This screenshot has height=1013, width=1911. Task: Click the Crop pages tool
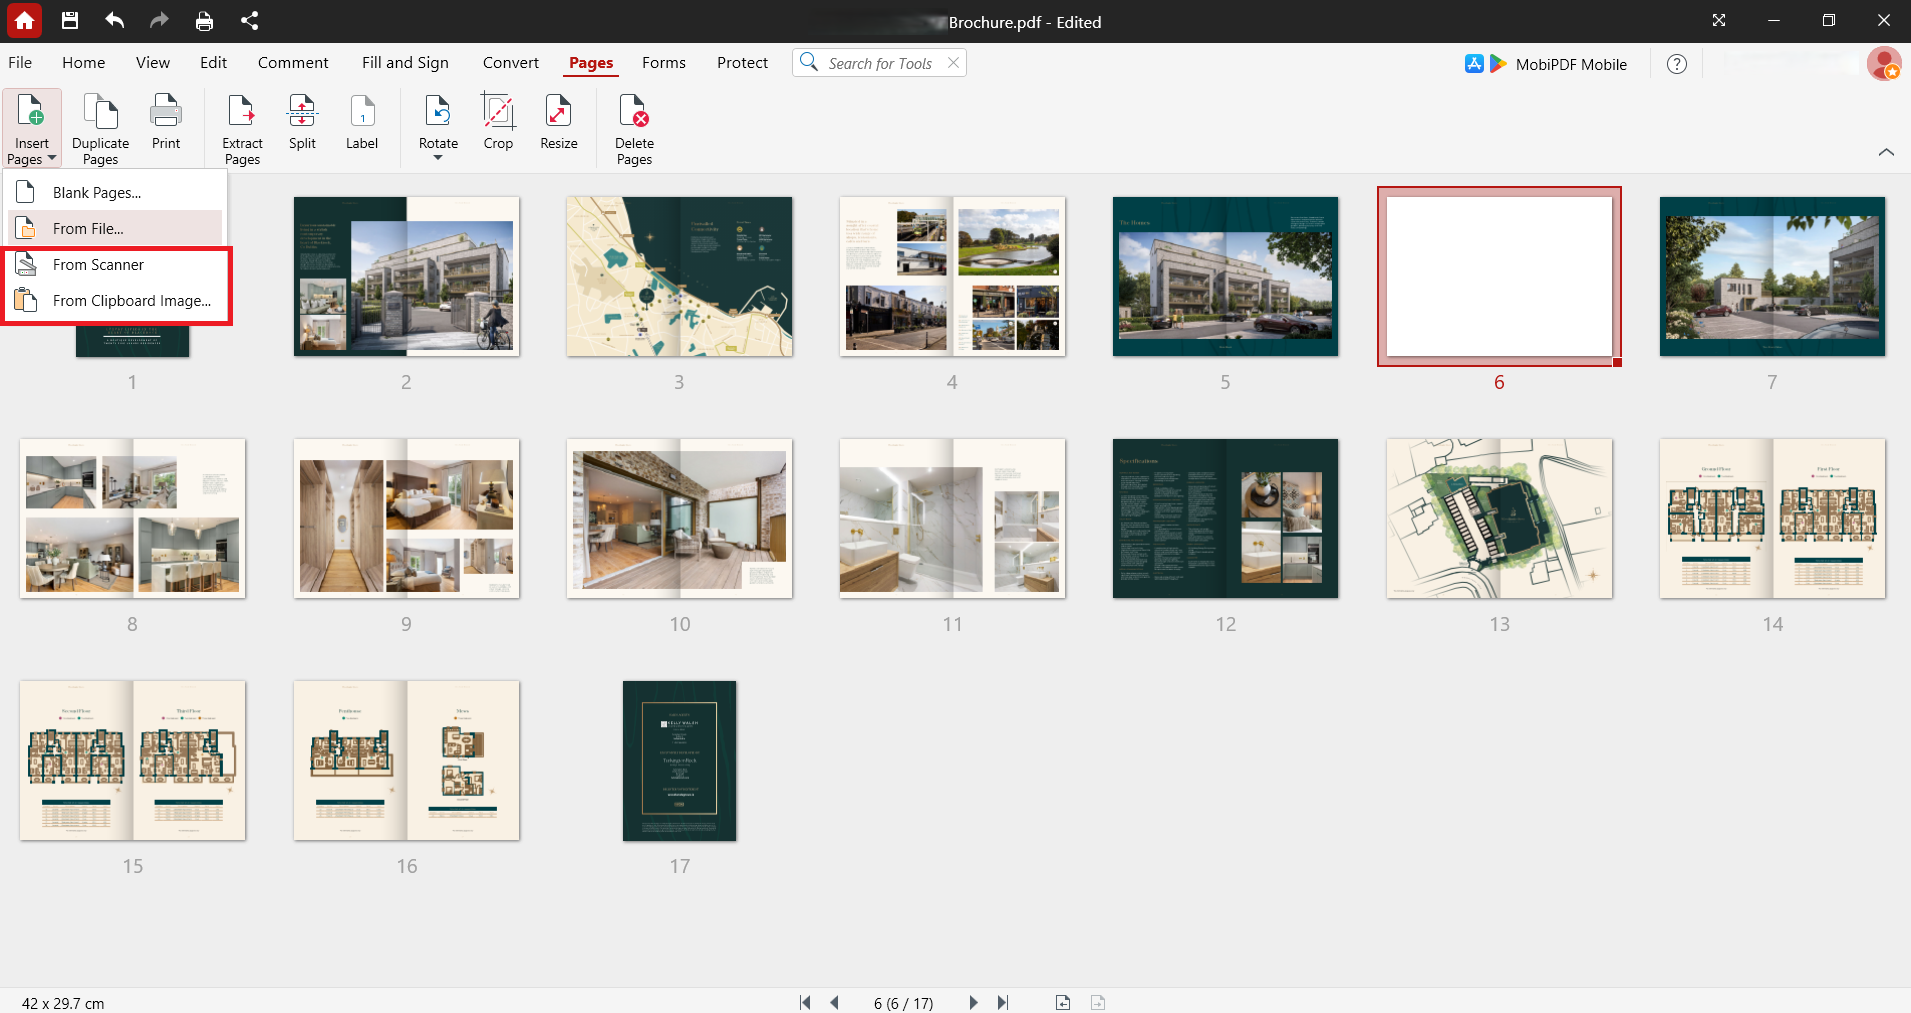coord(498,124)
